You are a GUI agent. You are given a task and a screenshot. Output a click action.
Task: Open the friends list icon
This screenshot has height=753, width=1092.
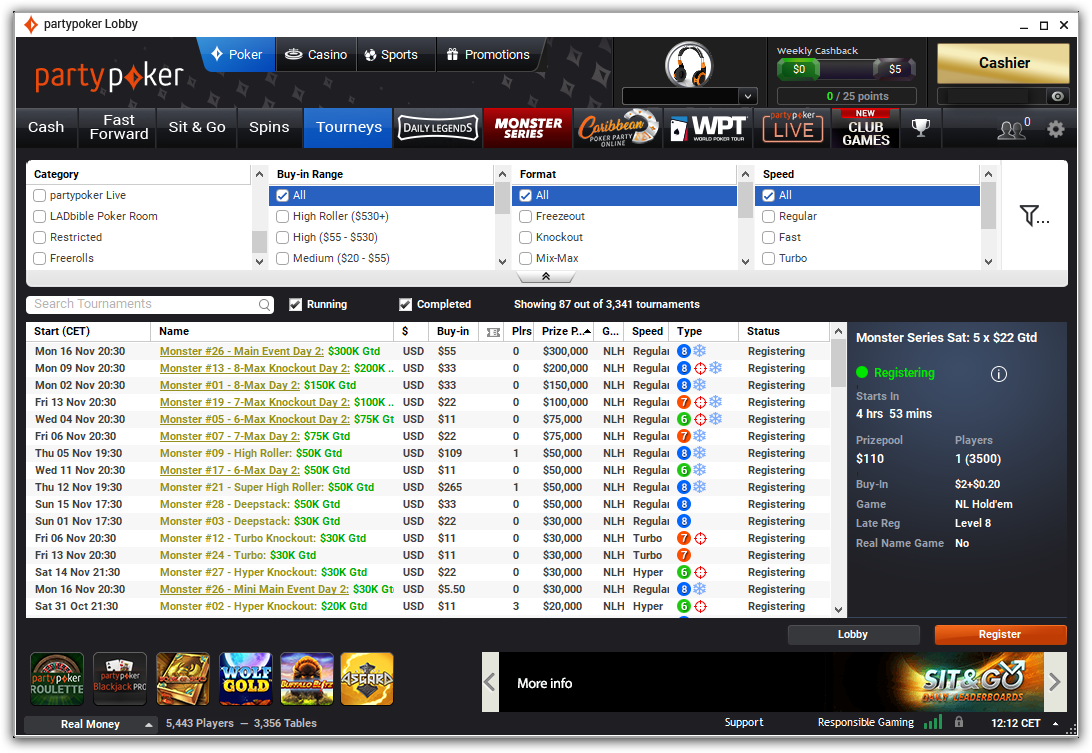pyautogui.click(x=1012, y=129)
